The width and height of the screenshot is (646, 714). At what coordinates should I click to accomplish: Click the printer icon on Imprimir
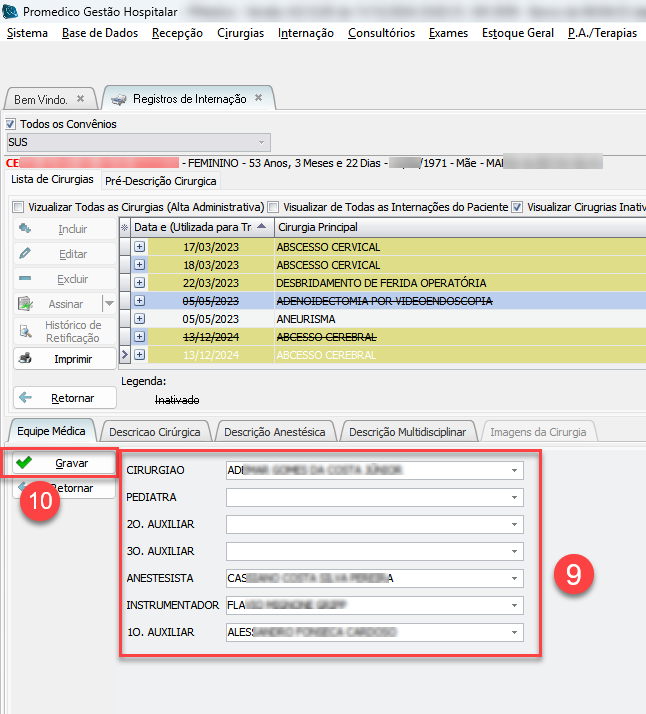coord(27,359)
